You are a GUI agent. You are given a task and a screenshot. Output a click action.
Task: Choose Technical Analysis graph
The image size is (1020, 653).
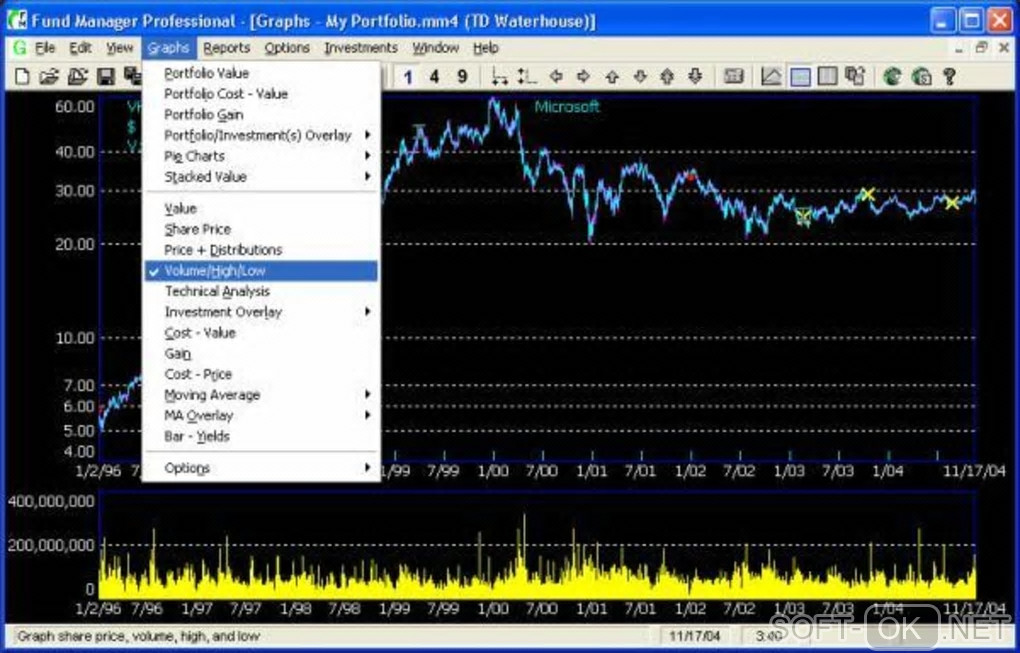tap(261, 291)
